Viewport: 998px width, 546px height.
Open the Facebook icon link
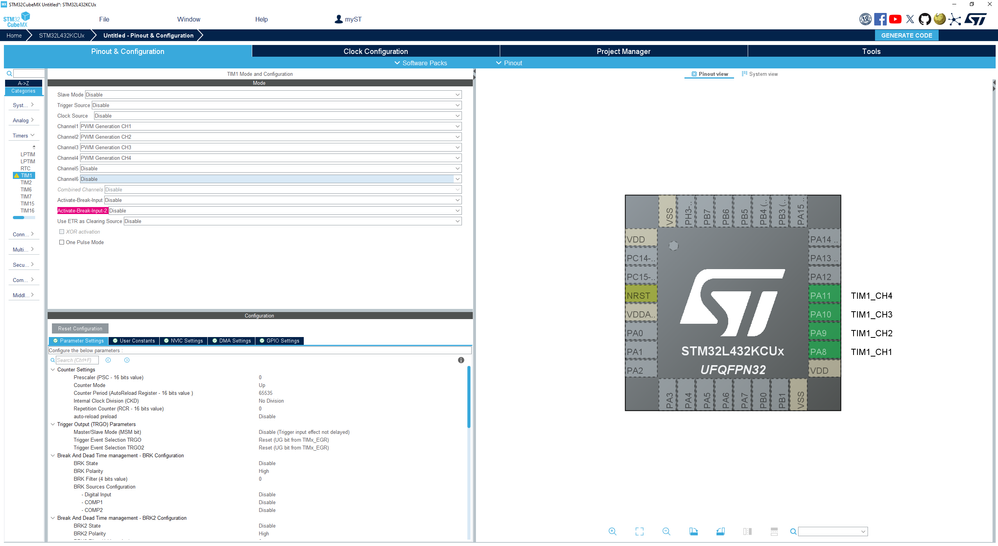tap(880, 19)
